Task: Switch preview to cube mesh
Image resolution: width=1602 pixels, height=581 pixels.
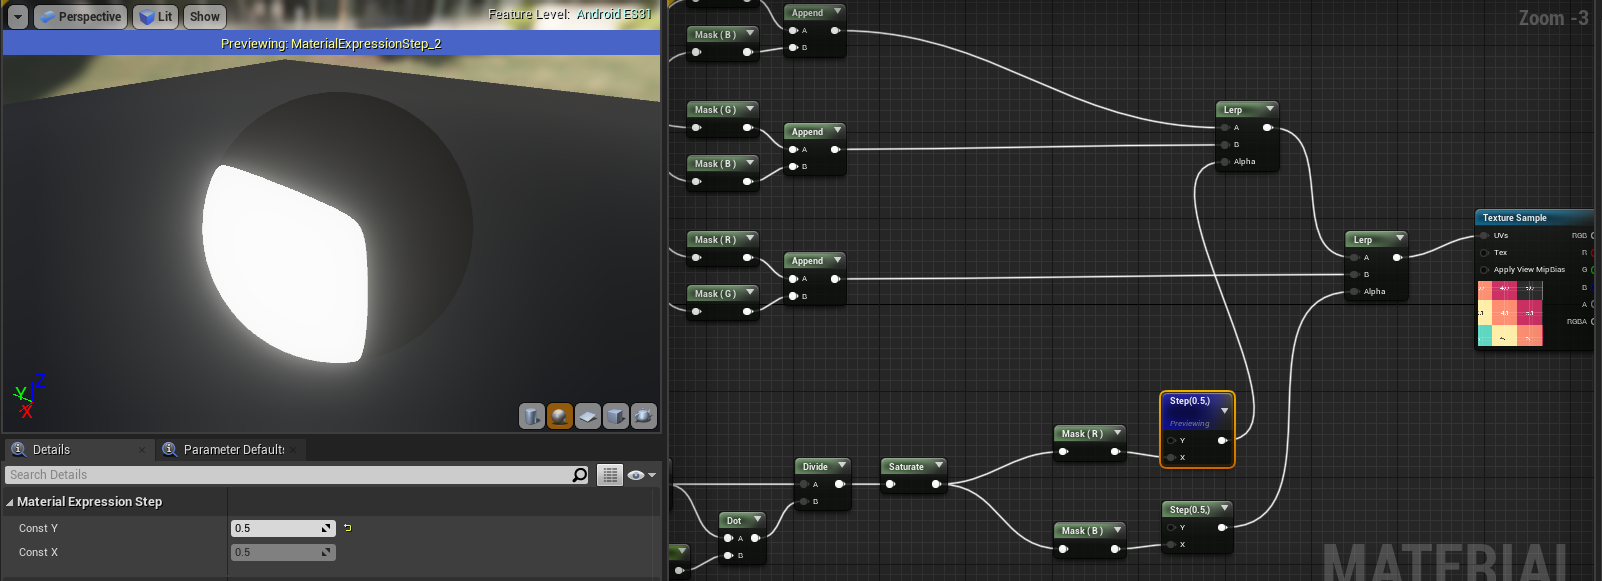Action: pos(616,416)
